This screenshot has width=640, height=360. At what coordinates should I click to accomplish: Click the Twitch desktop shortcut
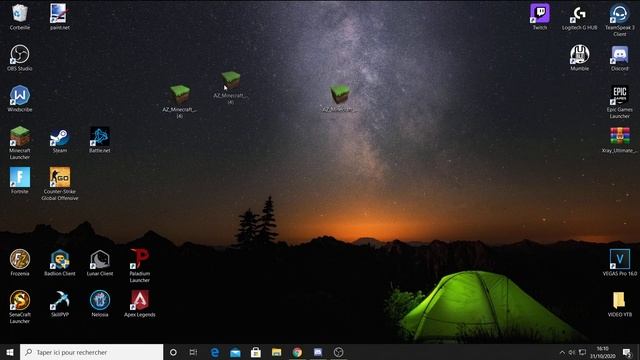(540, 17)
